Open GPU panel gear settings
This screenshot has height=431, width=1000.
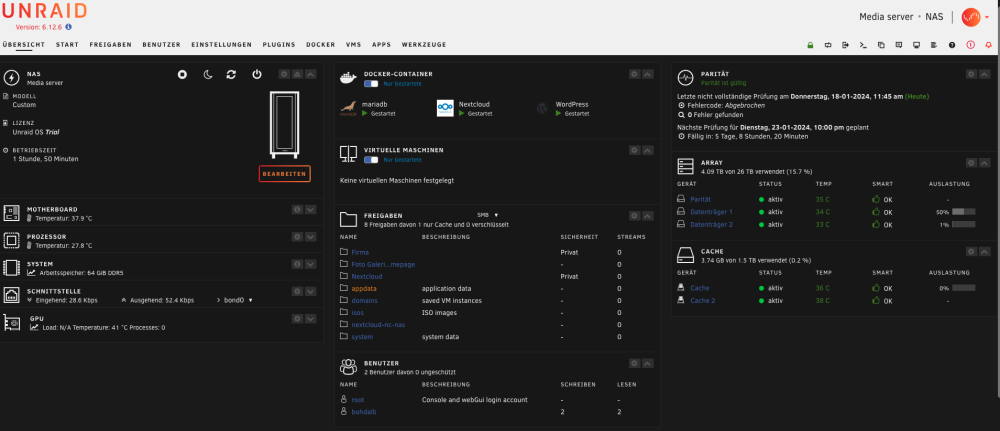[297, 318]
